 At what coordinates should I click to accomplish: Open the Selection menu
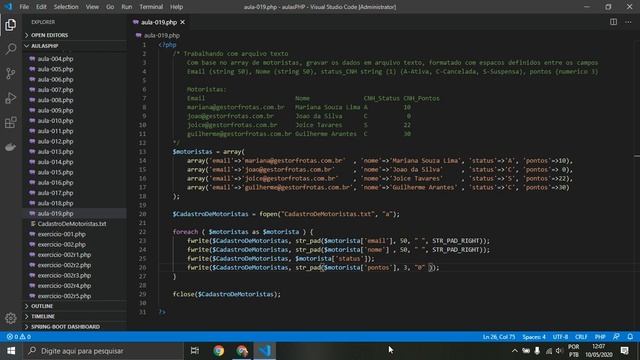tap(66, 7)
